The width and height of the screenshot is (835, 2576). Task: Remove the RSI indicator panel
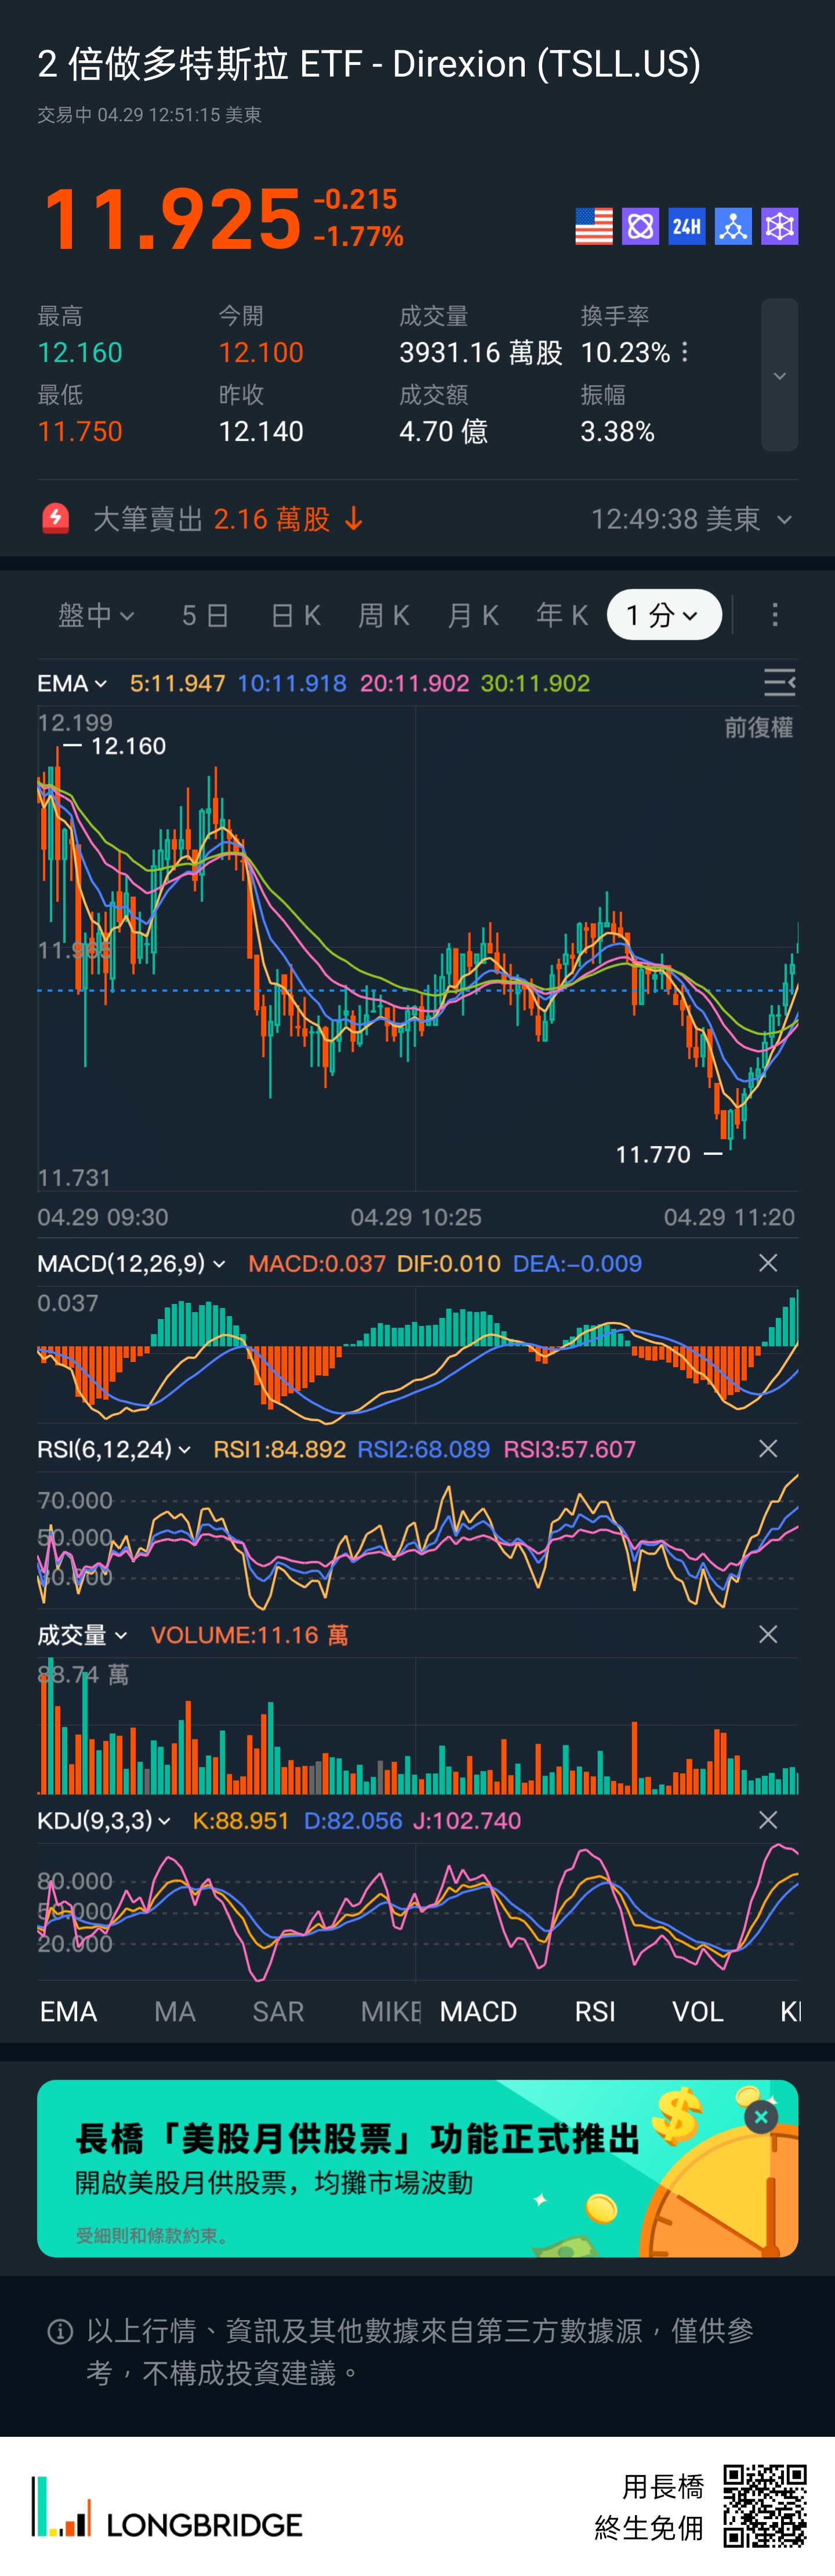pos(767,1449)
